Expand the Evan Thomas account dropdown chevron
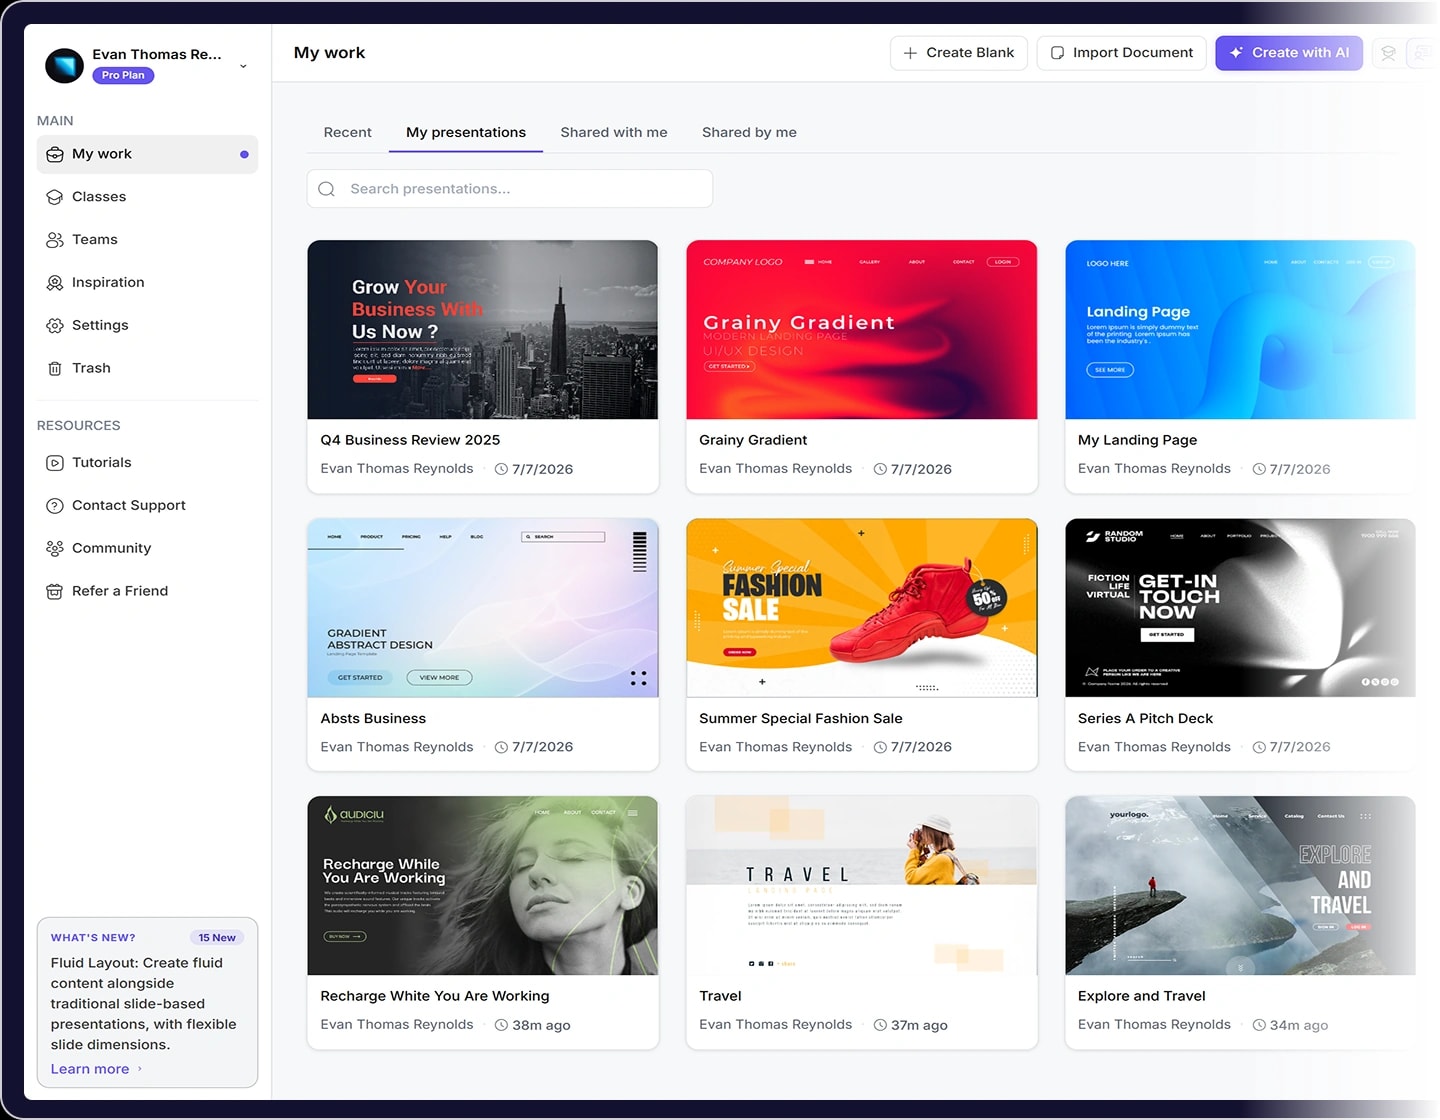This screenshot has height=1120, width=1440. tap(243, 66)
